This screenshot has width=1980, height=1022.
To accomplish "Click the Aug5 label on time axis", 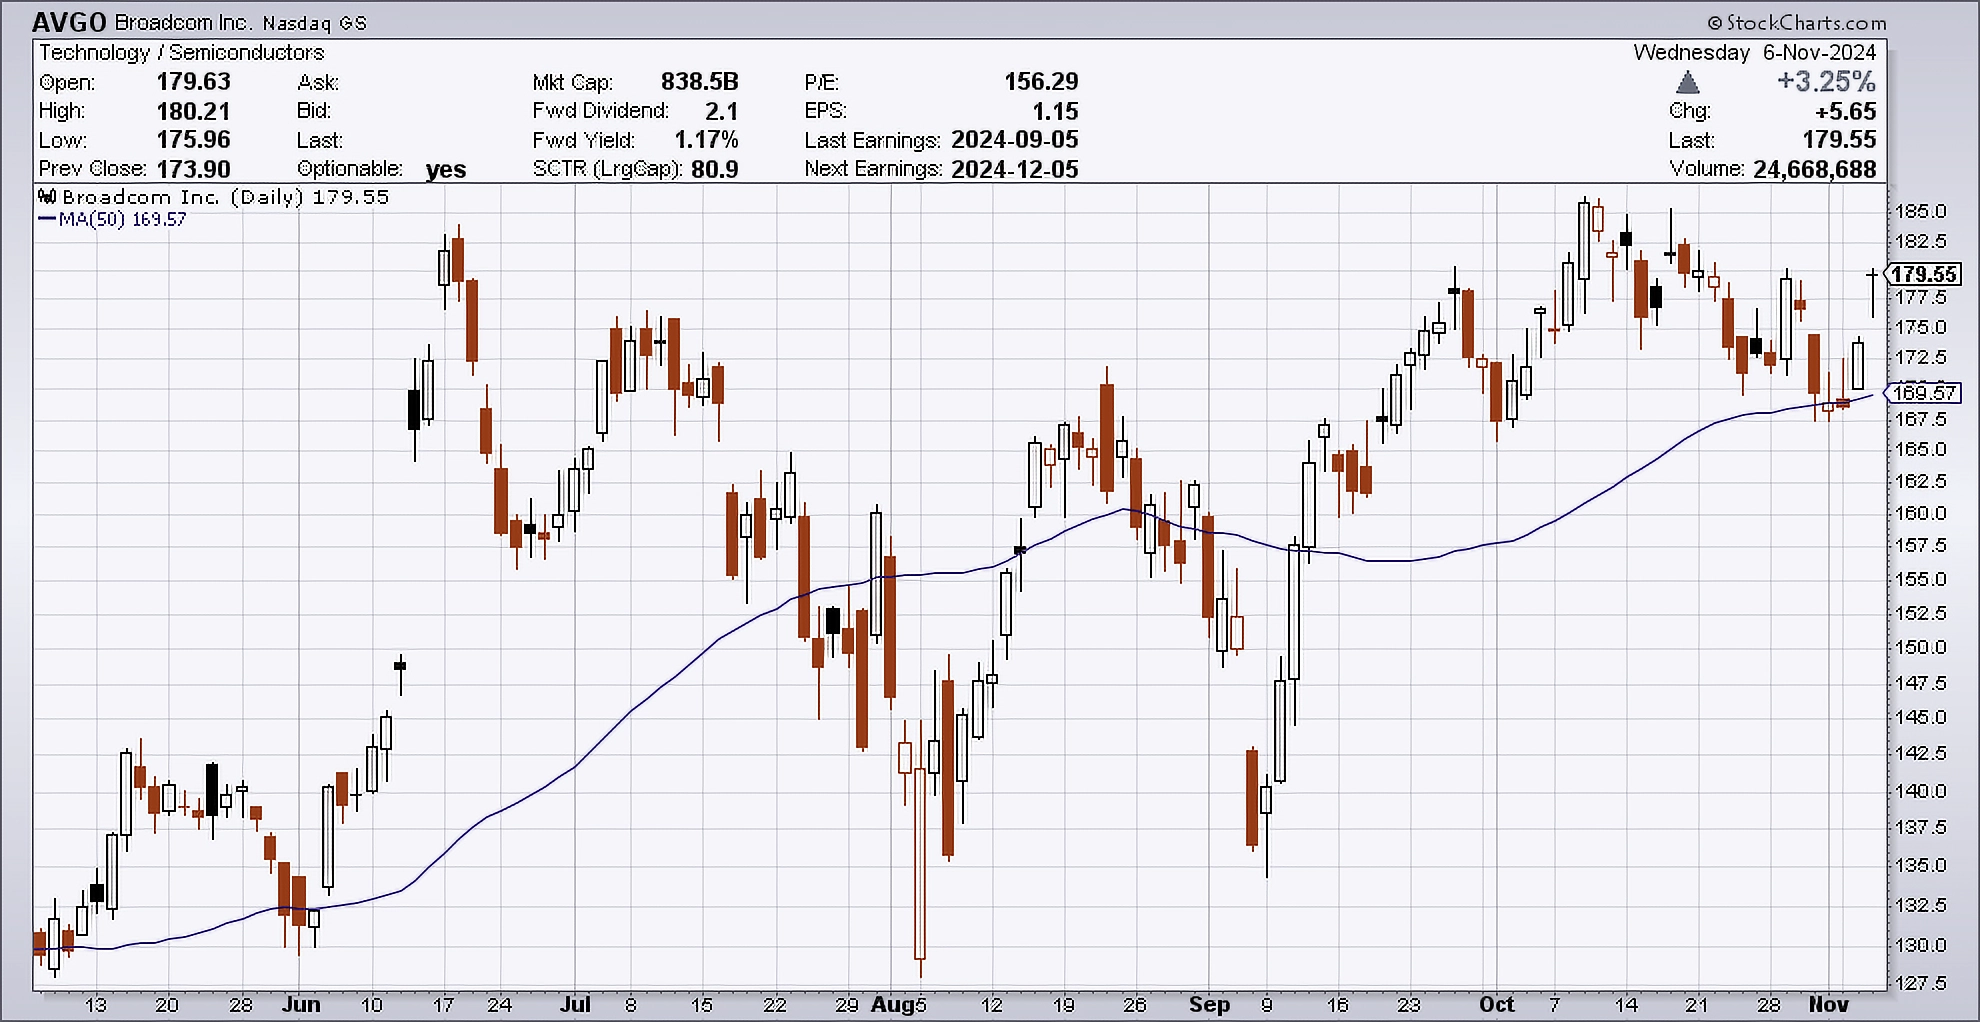I will pos(899,1004).
